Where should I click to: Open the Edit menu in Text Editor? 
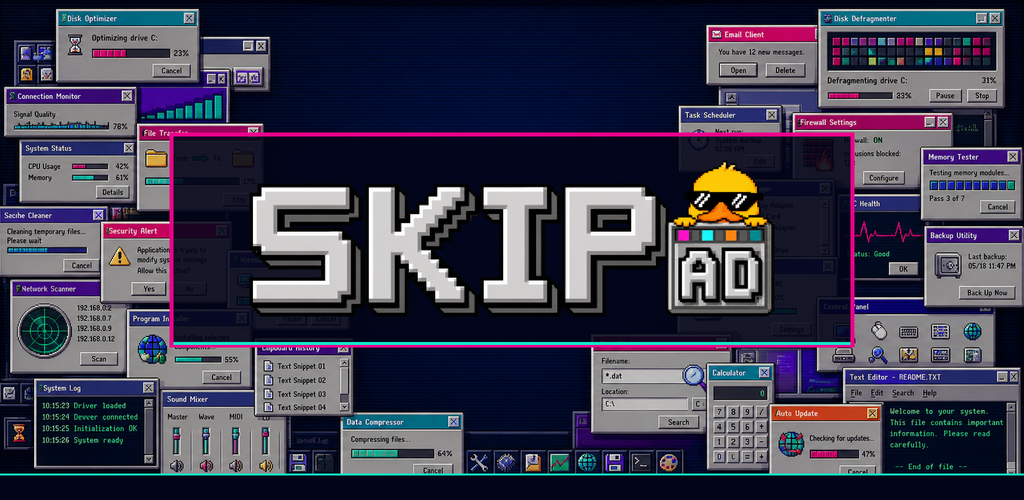pos(877,393)
